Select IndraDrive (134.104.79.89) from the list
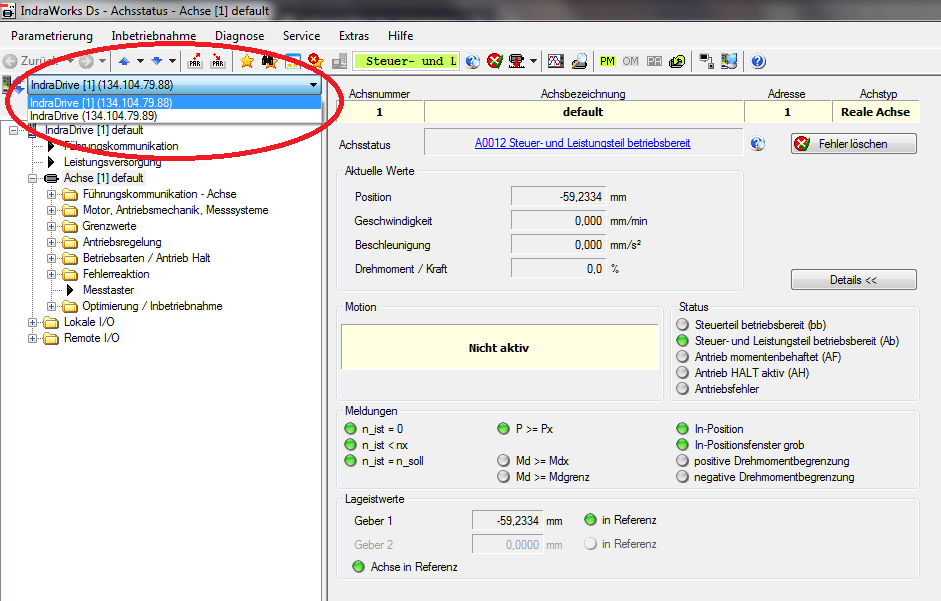The width and height of the screenshot is (941, 601). tap(175, 116)
